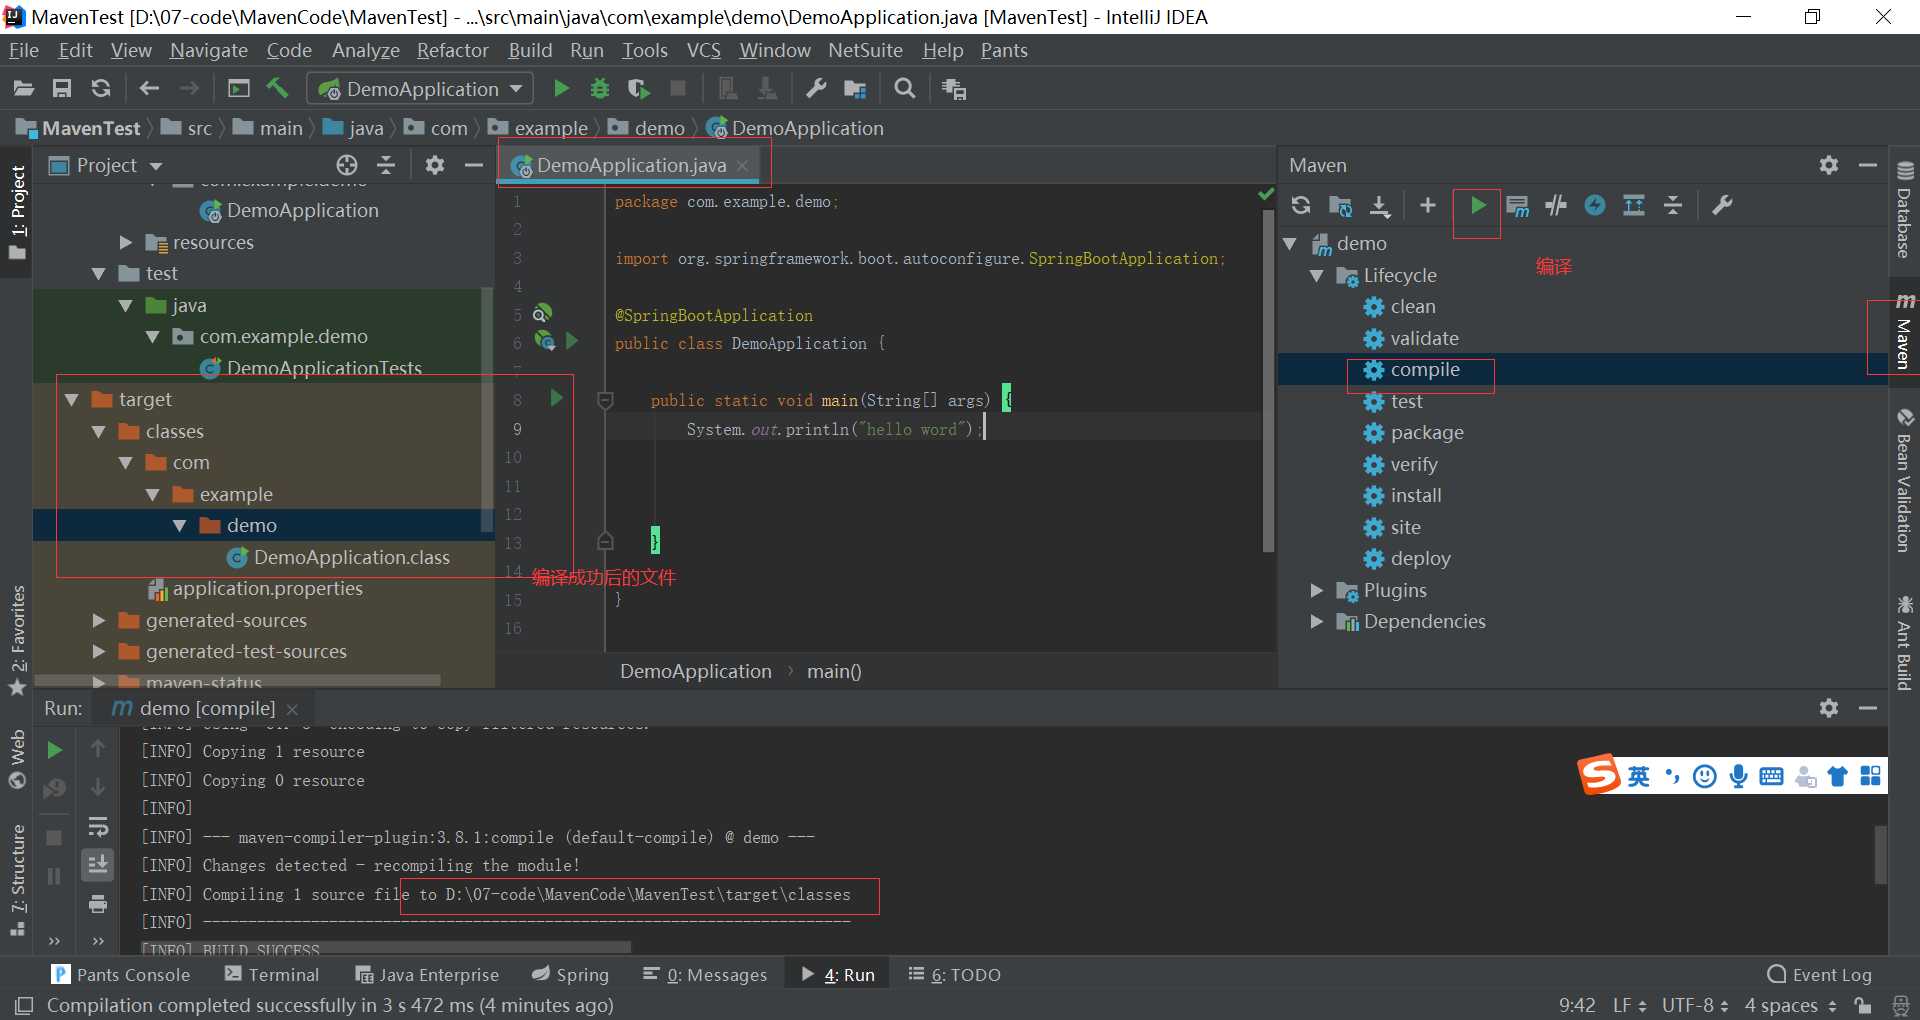Rerun the Maven compile in Run panel

[55, 750]
